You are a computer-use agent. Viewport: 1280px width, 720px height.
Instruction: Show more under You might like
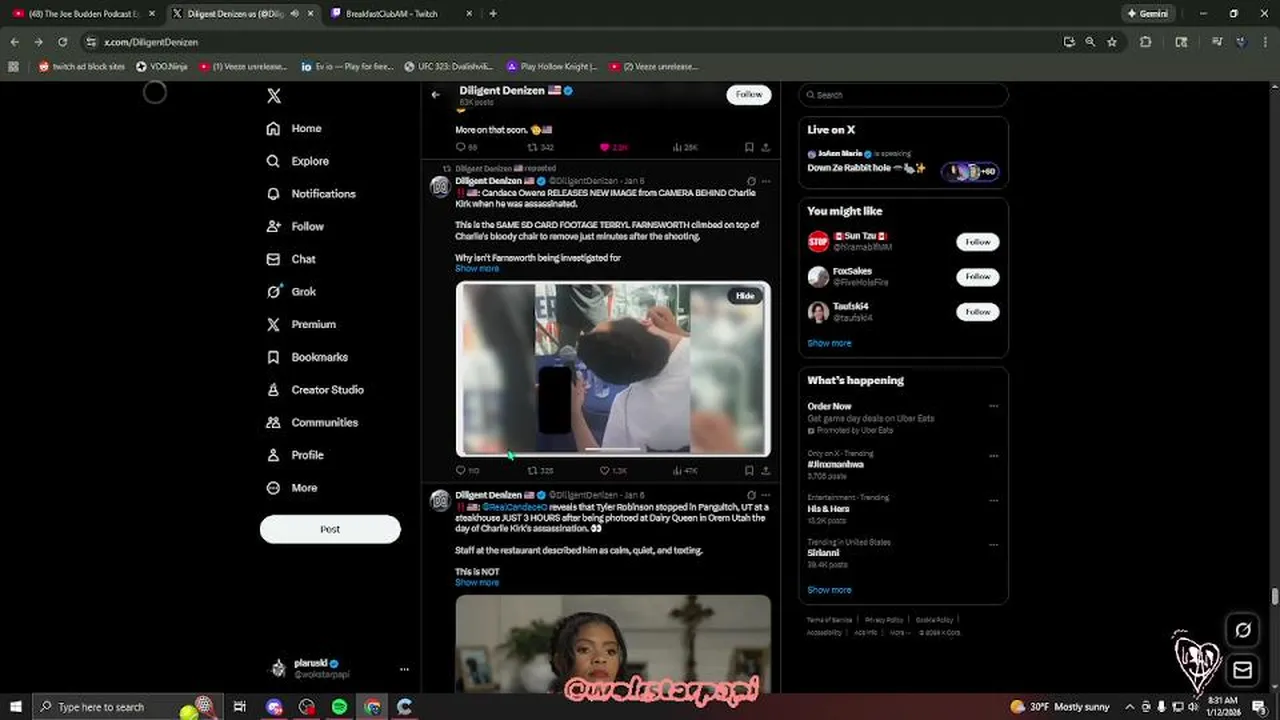[x=829, y=343]
